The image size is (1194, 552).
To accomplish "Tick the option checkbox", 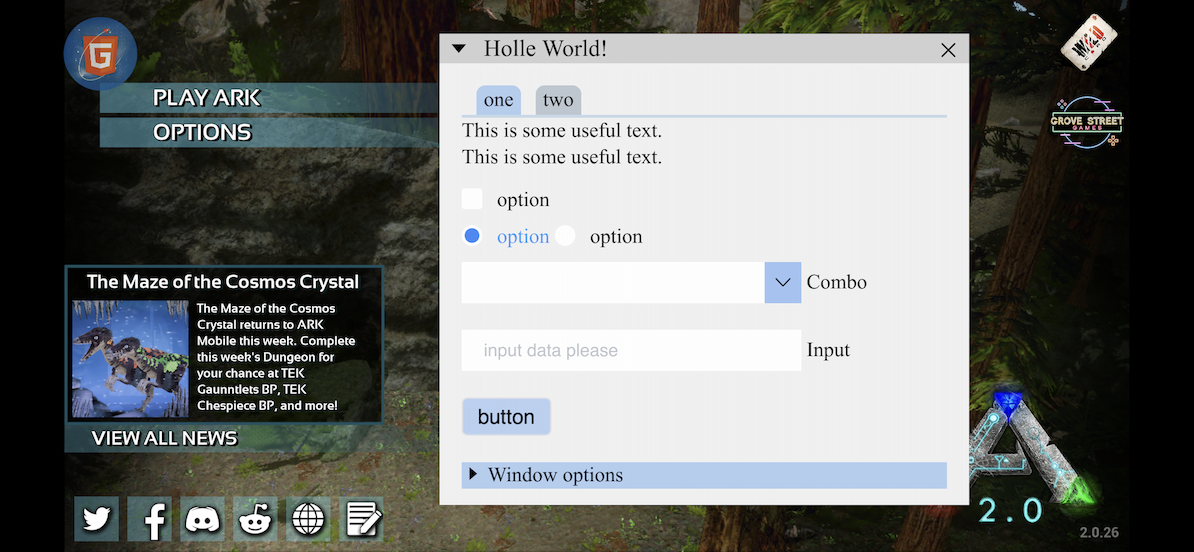I will tap(472, 199).
